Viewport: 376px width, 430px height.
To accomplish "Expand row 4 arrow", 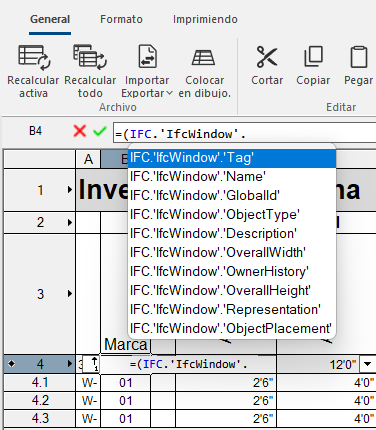I will [69, 364].
